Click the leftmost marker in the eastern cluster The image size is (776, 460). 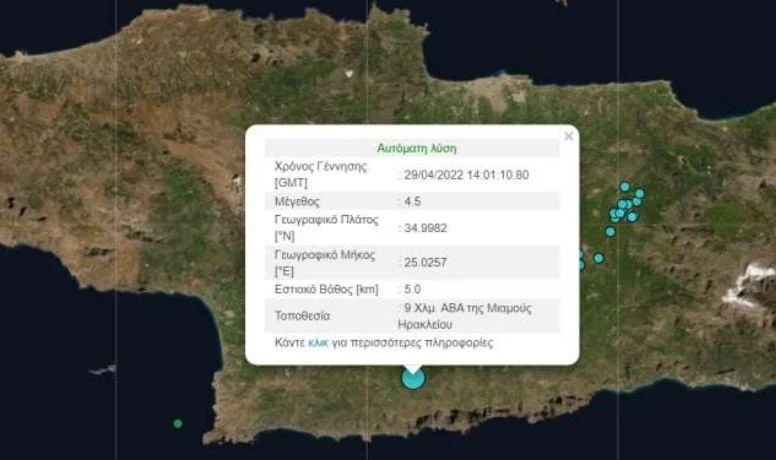pyautogui.click(x=614, y=213)
